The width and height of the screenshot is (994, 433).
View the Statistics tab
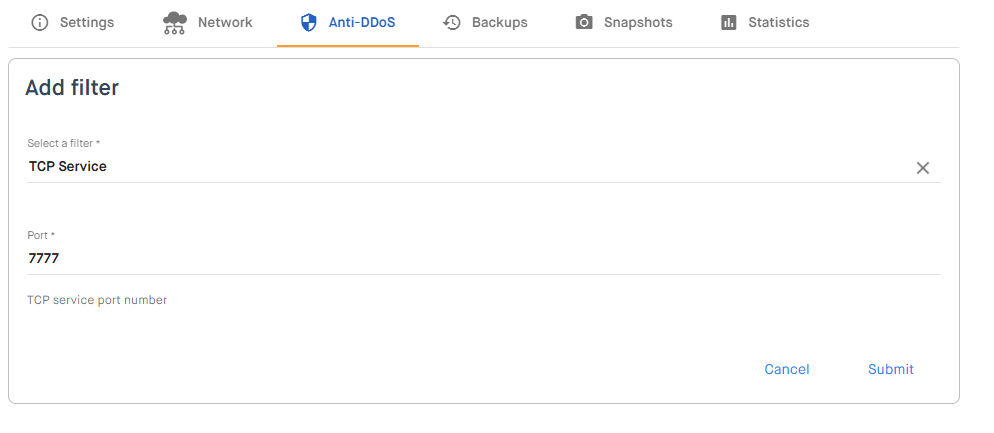tap(778, 22)
